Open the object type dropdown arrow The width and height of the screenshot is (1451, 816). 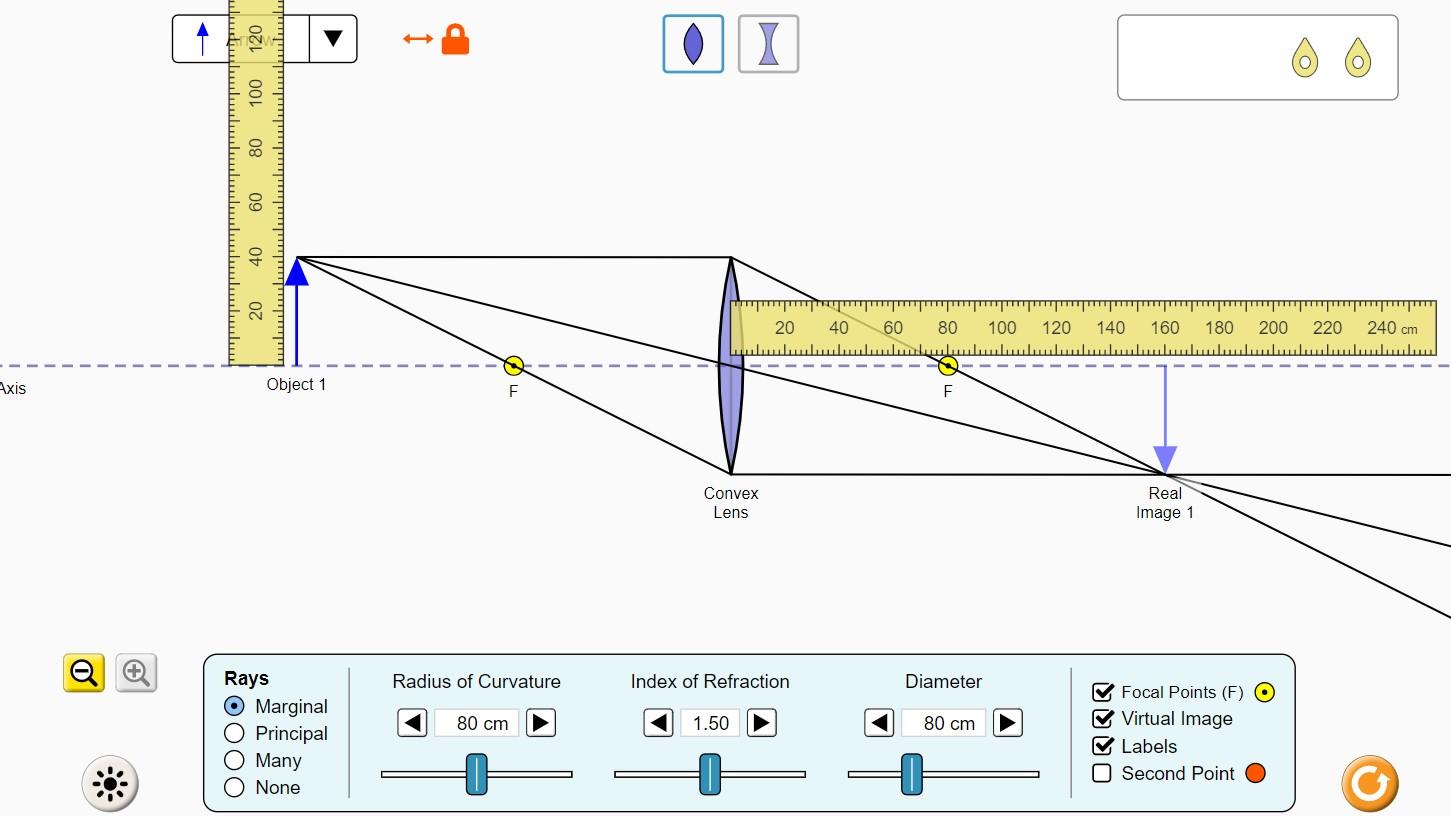pos(333,39)
